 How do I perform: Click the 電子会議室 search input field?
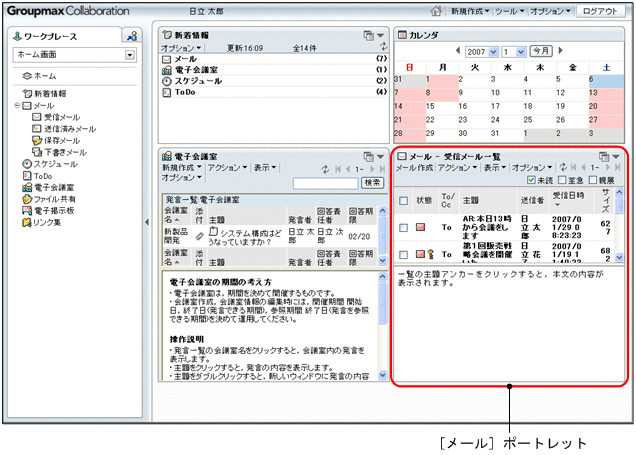point(326,183)
